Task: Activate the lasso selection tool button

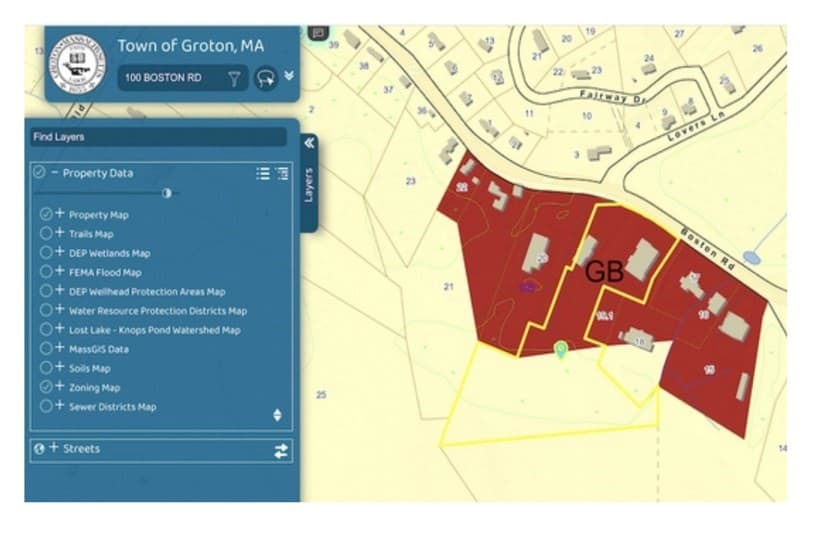Action: pos(266,78)
